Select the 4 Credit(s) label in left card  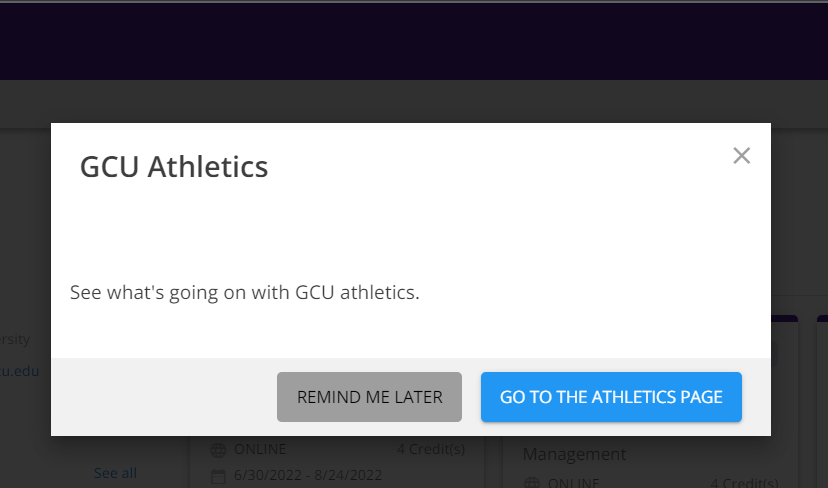coord(431,449)
